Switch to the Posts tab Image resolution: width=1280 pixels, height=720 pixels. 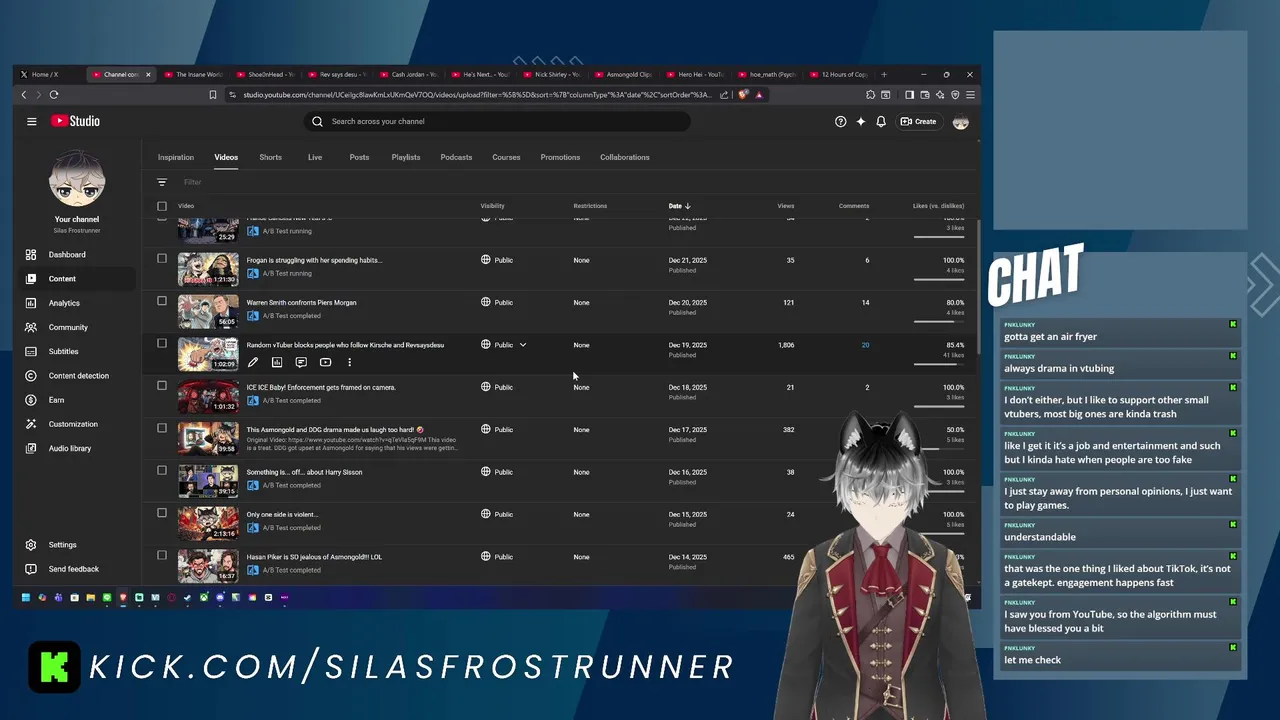coord(359,157)
